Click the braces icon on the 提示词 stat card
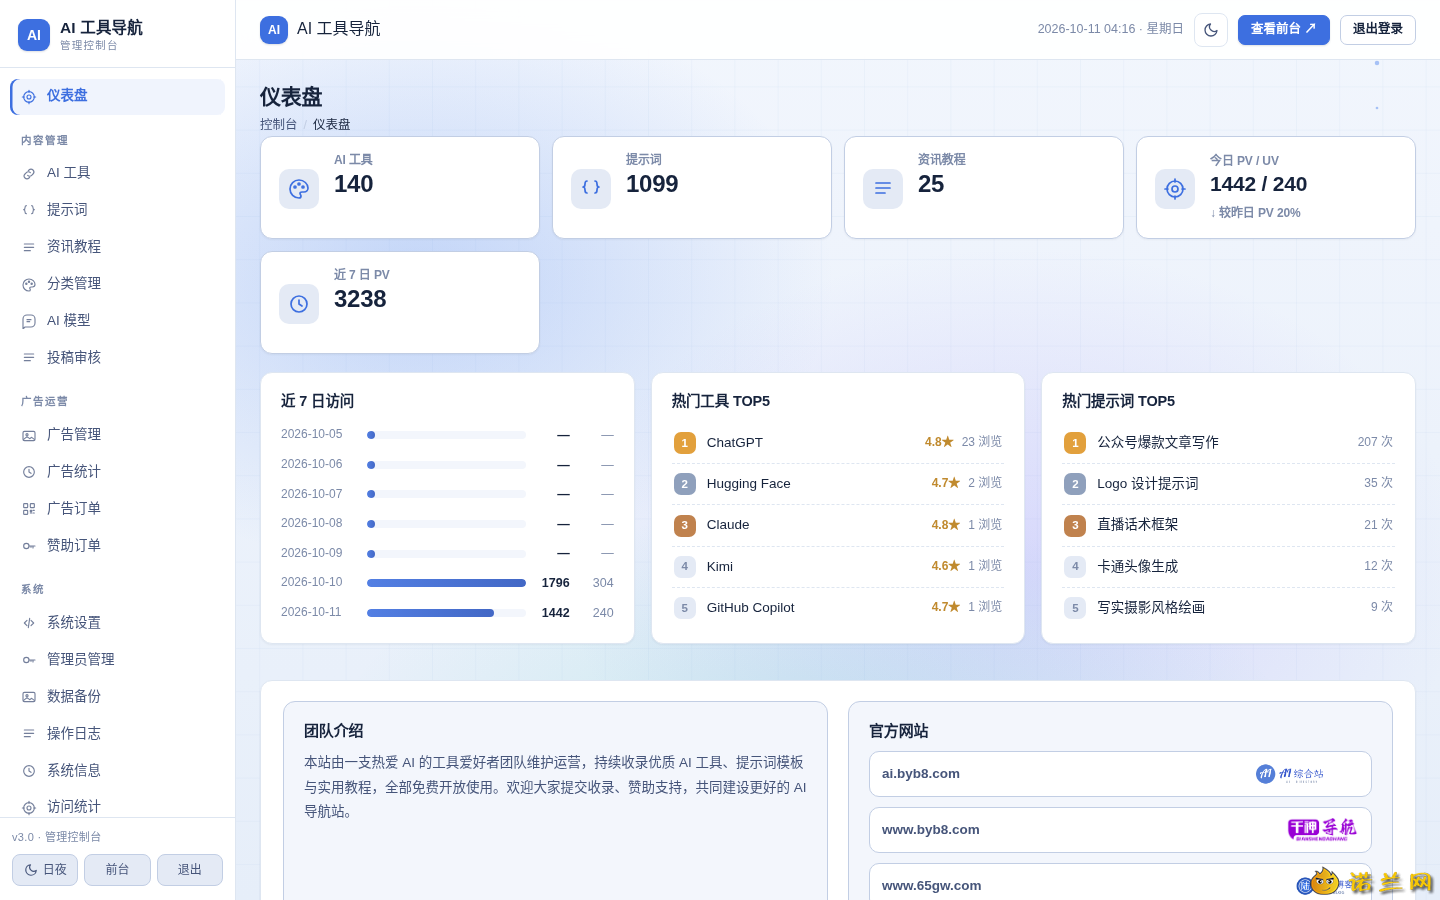This screenshot has width=1440, height=900. click(591, 189)
